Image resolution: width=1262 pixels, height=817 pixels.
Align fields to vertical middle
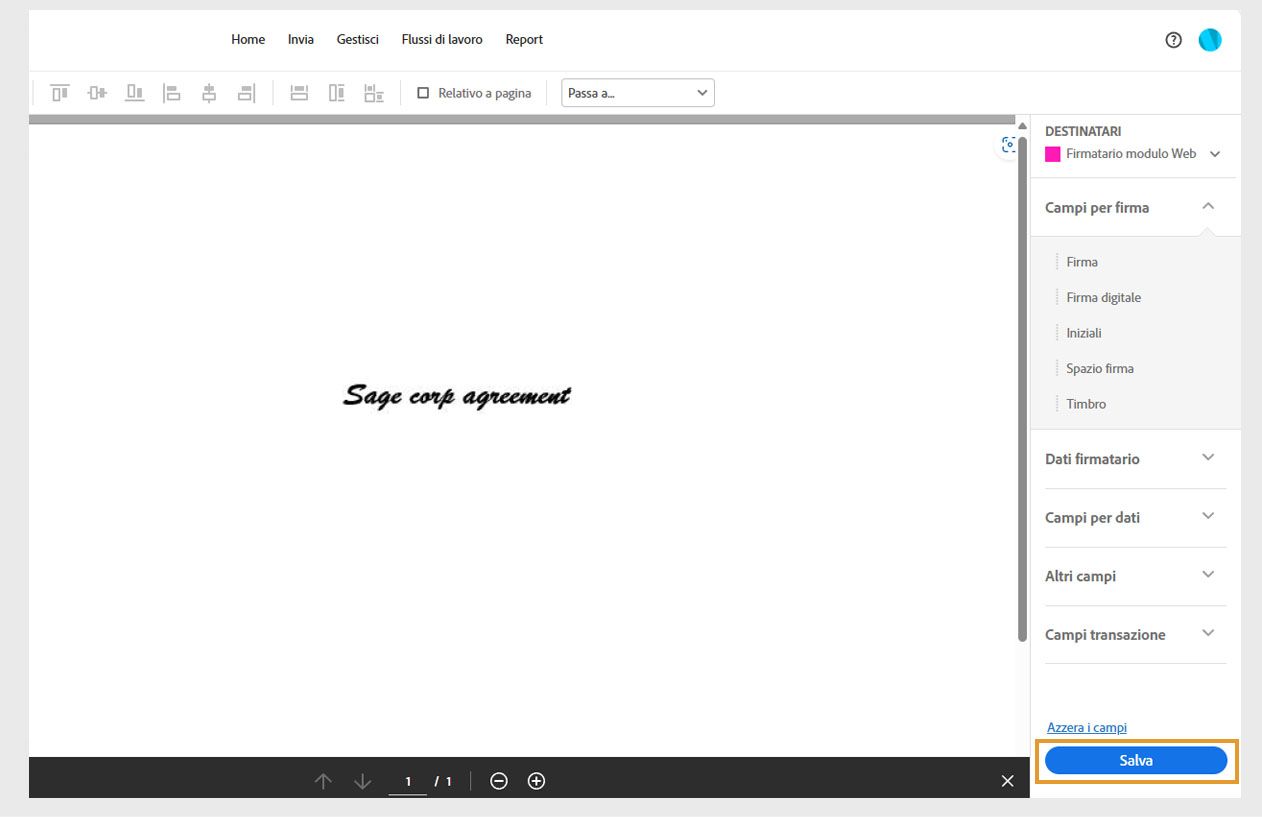[x=97, y=93]
